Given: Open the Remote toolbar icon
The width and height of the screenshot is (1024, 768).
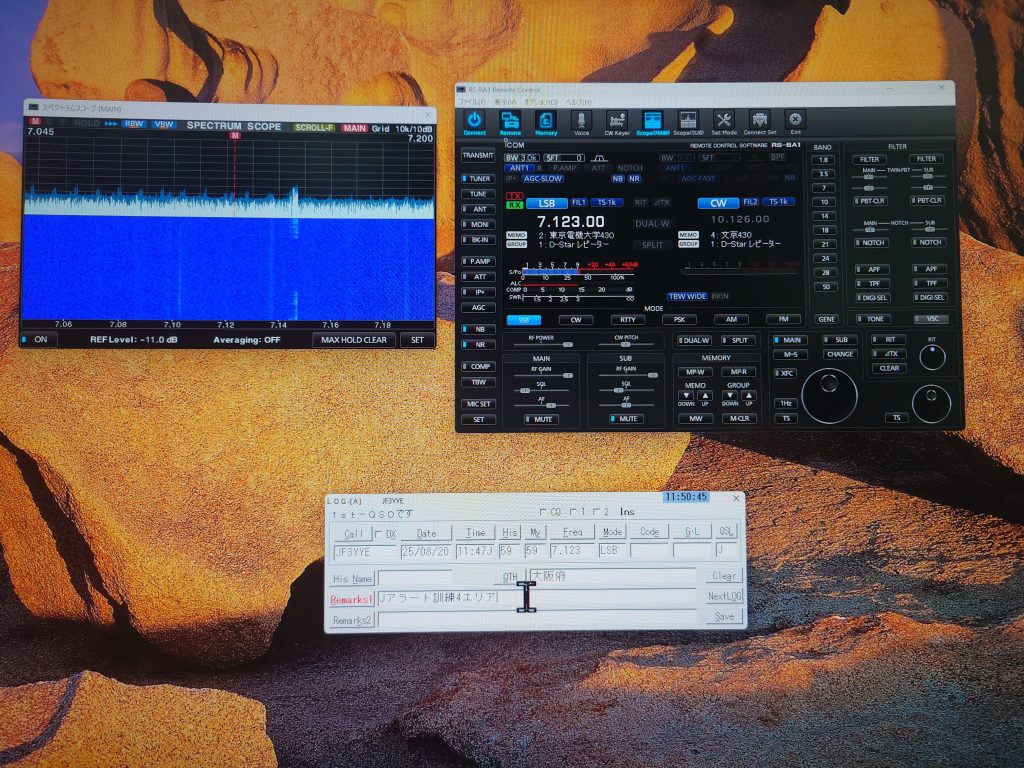Looking at the screenshot, I should (510, 120).
